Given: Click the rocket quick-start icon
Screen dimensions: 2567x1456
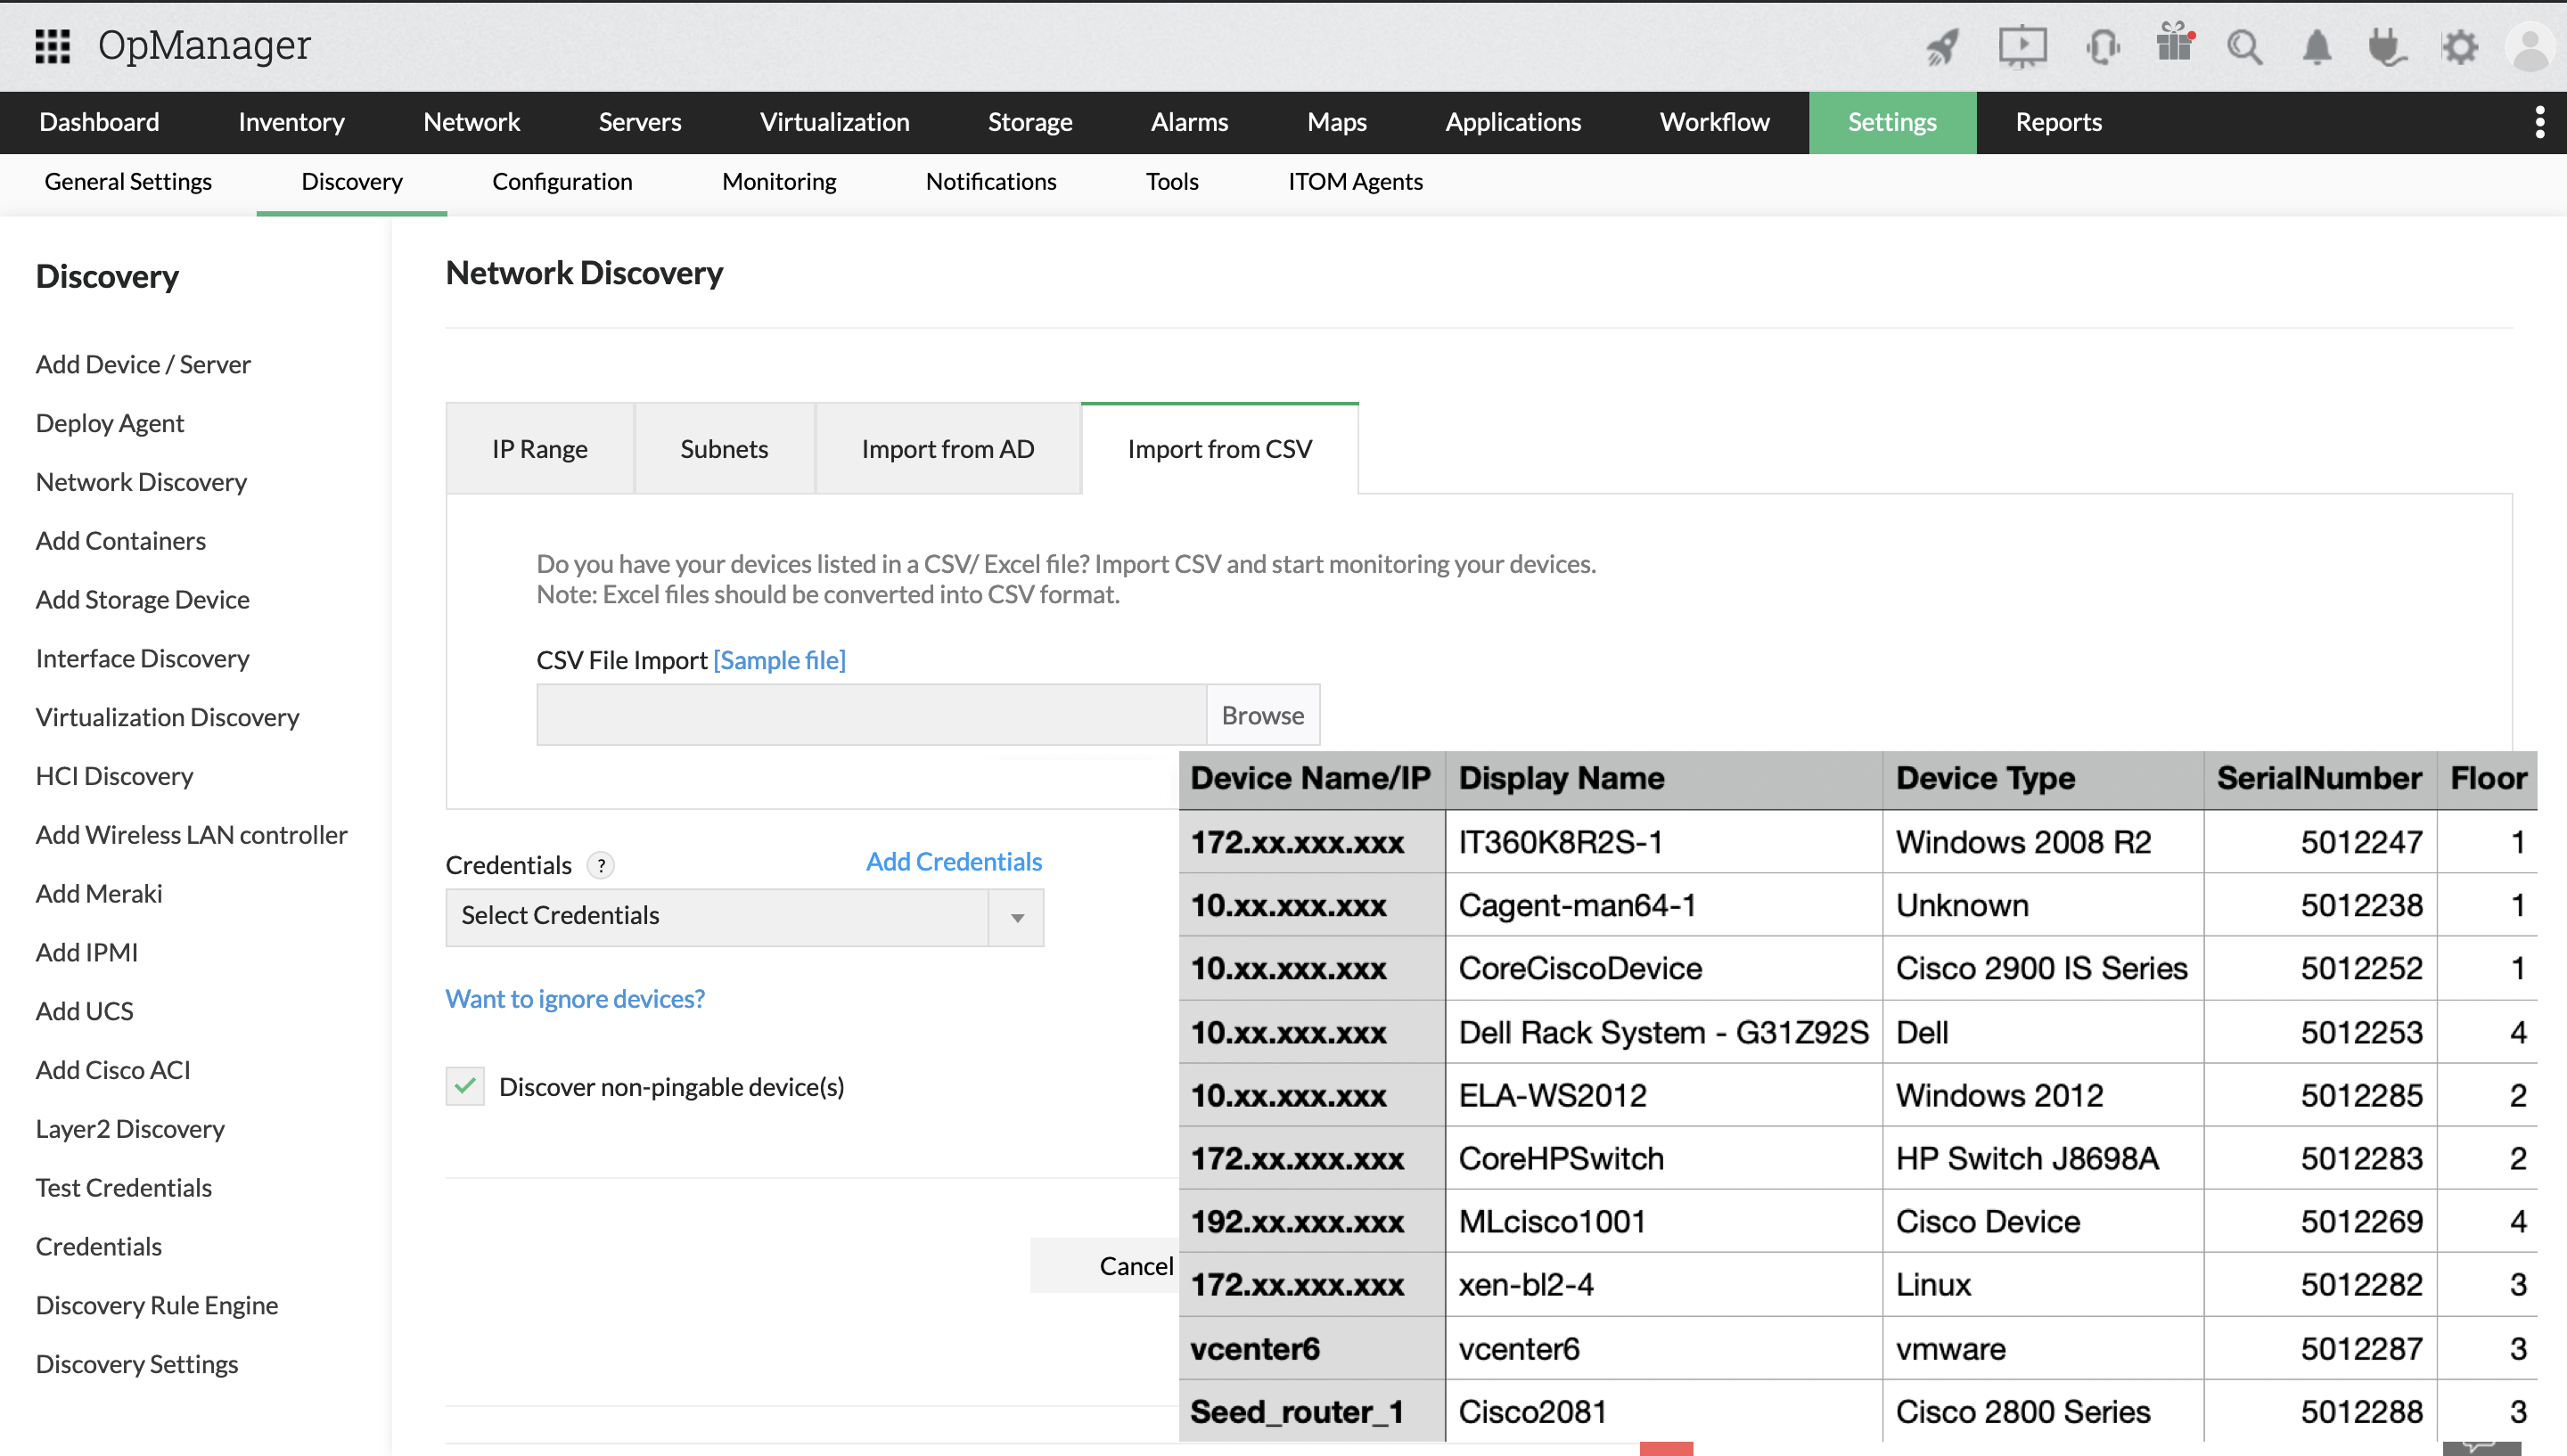Looking at the screenshot, I should [1942, 46].
